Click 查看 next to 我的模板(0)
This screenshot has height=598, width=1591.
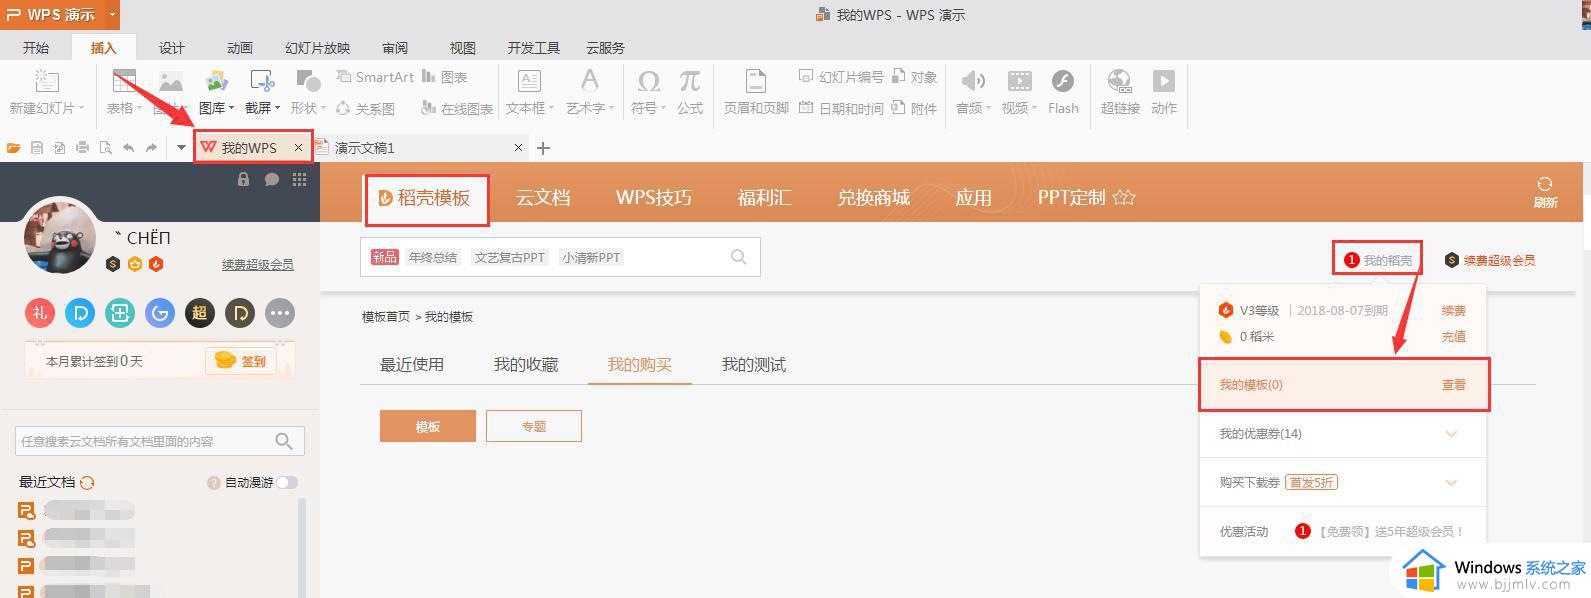[x=1454, y=384]
